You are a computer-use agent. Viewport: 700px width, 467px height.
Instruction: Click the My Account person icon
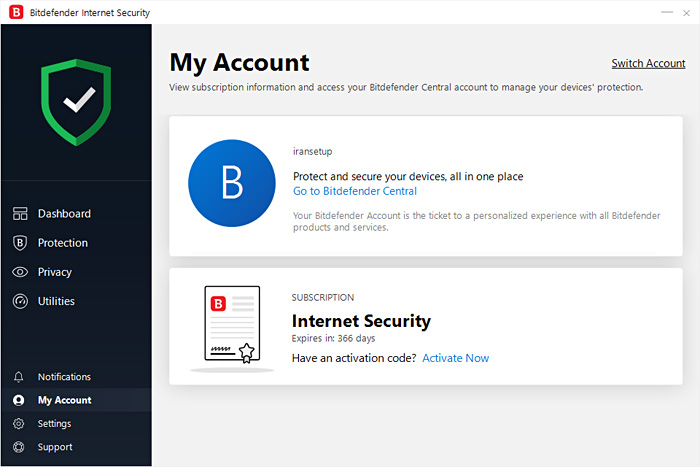click(18, 400)
